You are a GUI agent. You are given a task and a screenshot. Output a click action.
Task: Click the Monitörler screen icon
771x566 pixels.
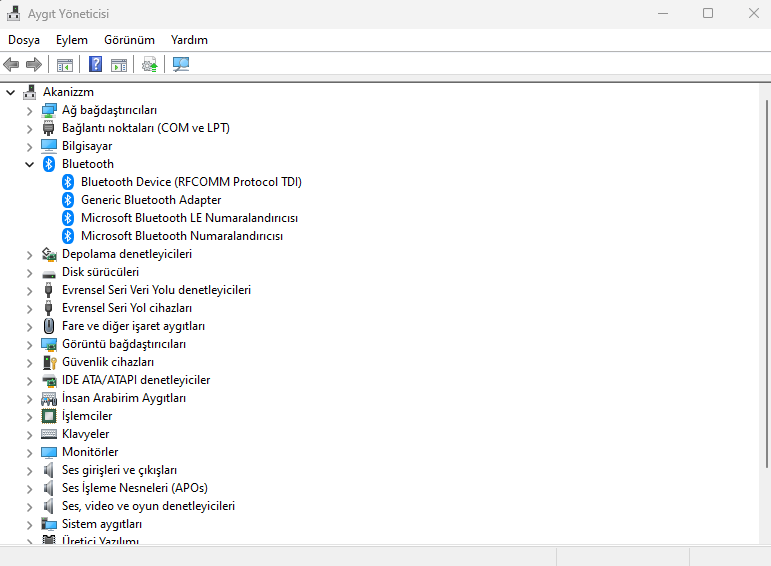[49, 452]
